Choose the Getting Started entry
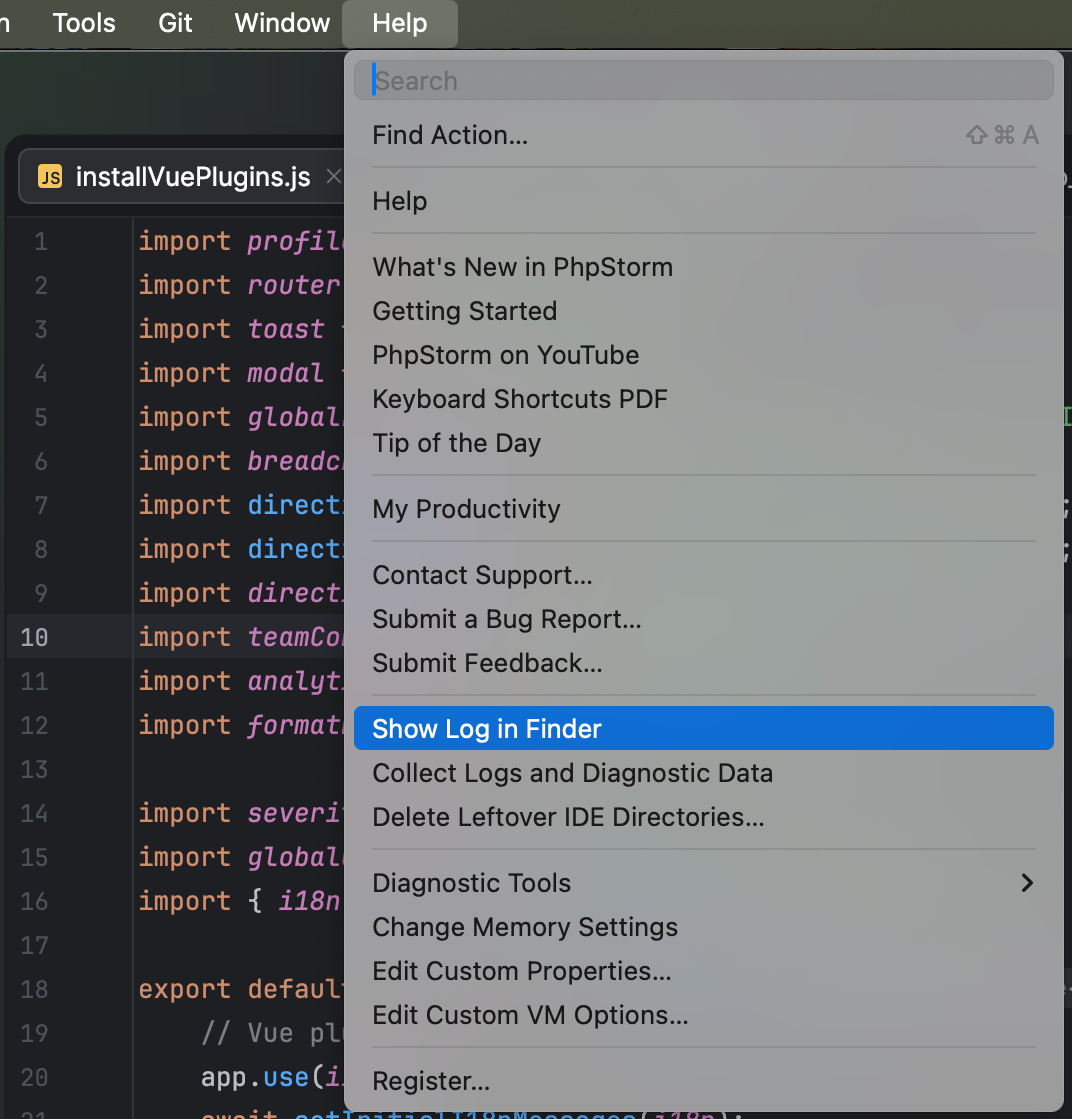The height and width of the screenshot is (1119, 1072). click(464, 311)
